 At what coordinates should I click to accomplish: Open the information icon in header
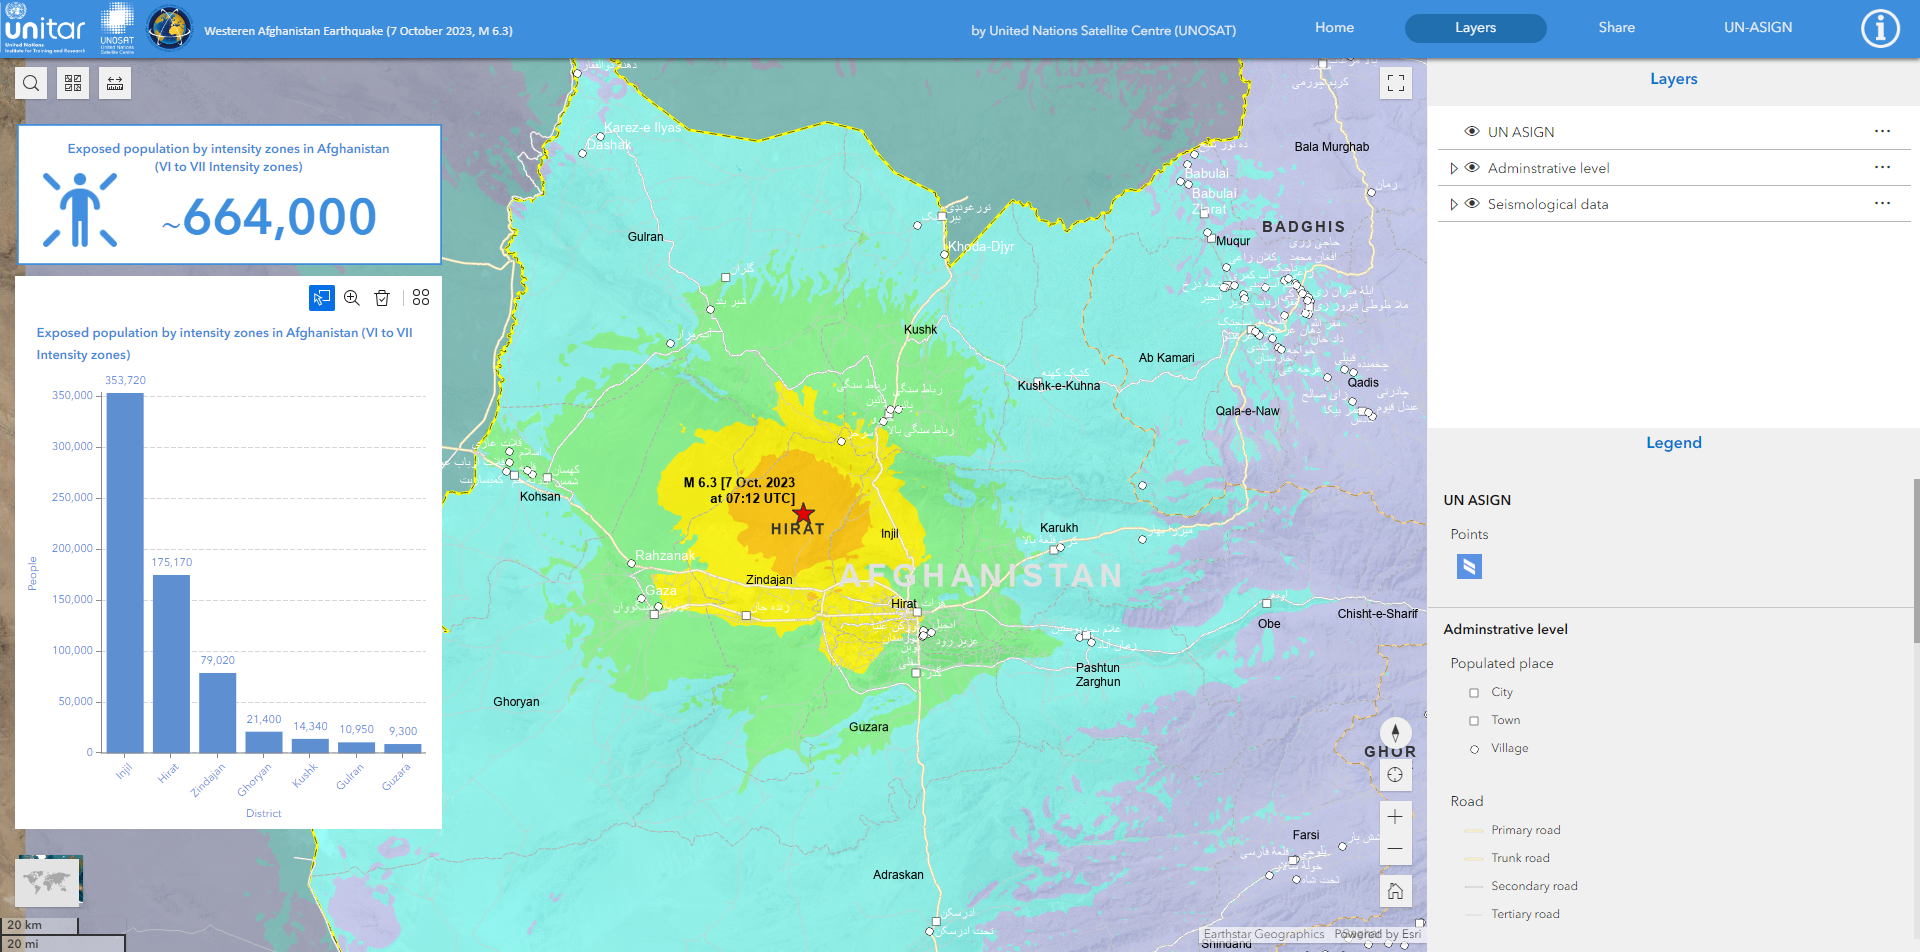point(1879,29)
